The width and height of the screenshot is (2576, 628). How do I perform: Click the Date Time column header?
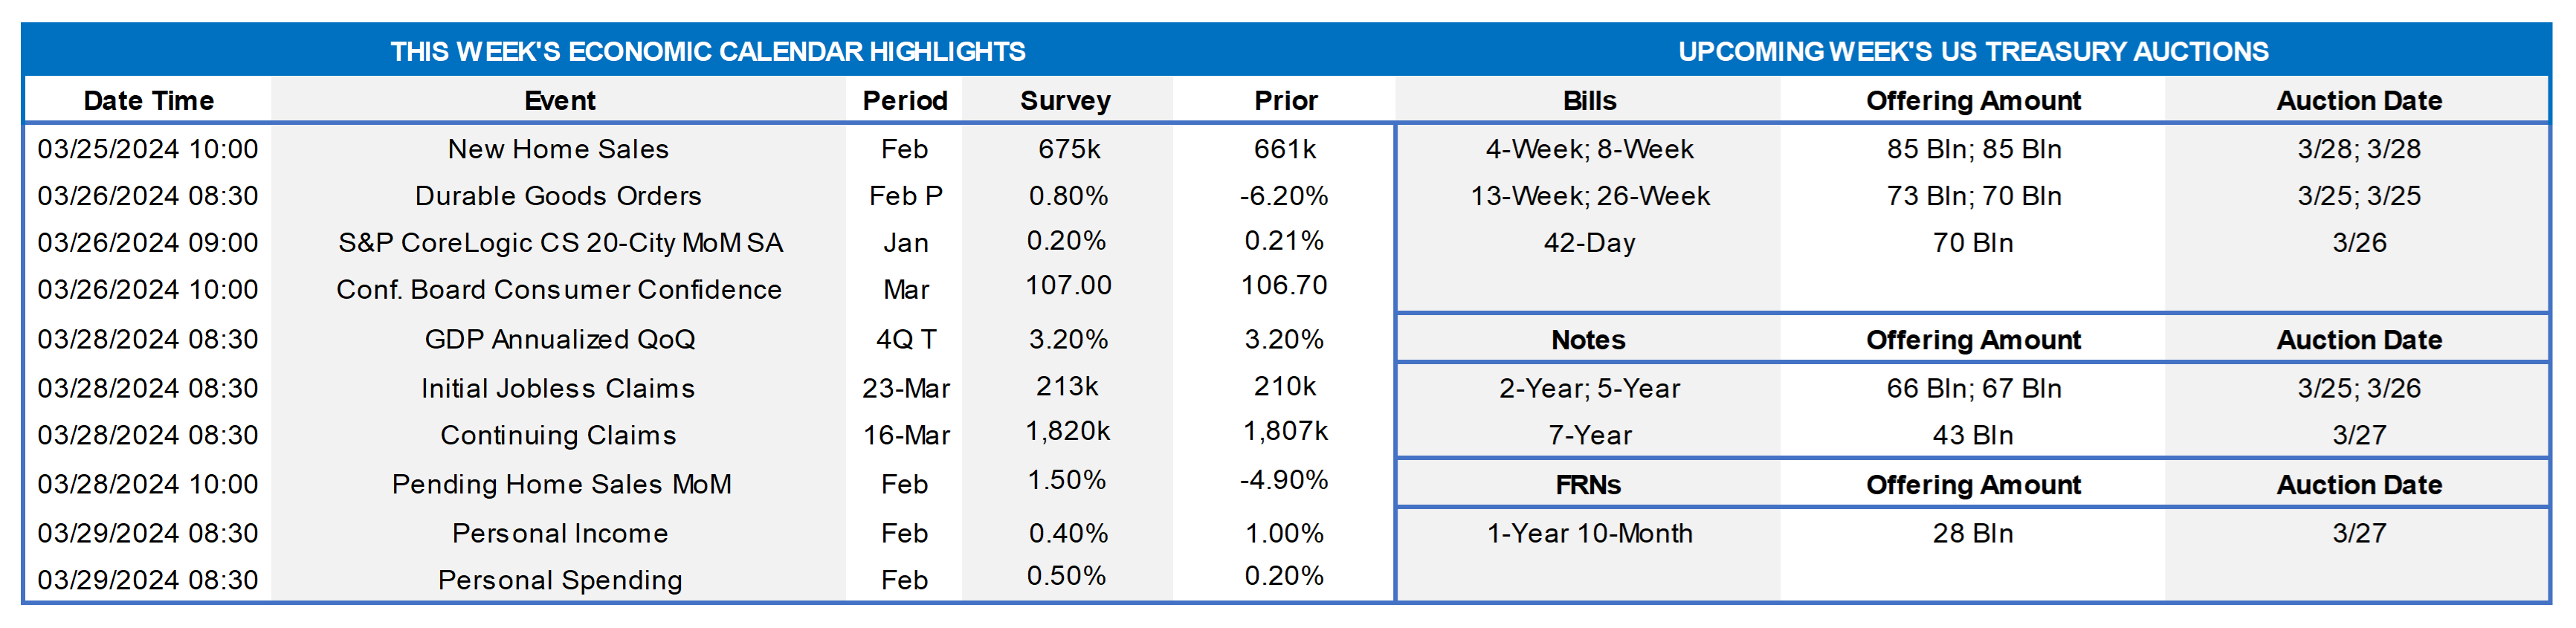(x=148, y=101)
